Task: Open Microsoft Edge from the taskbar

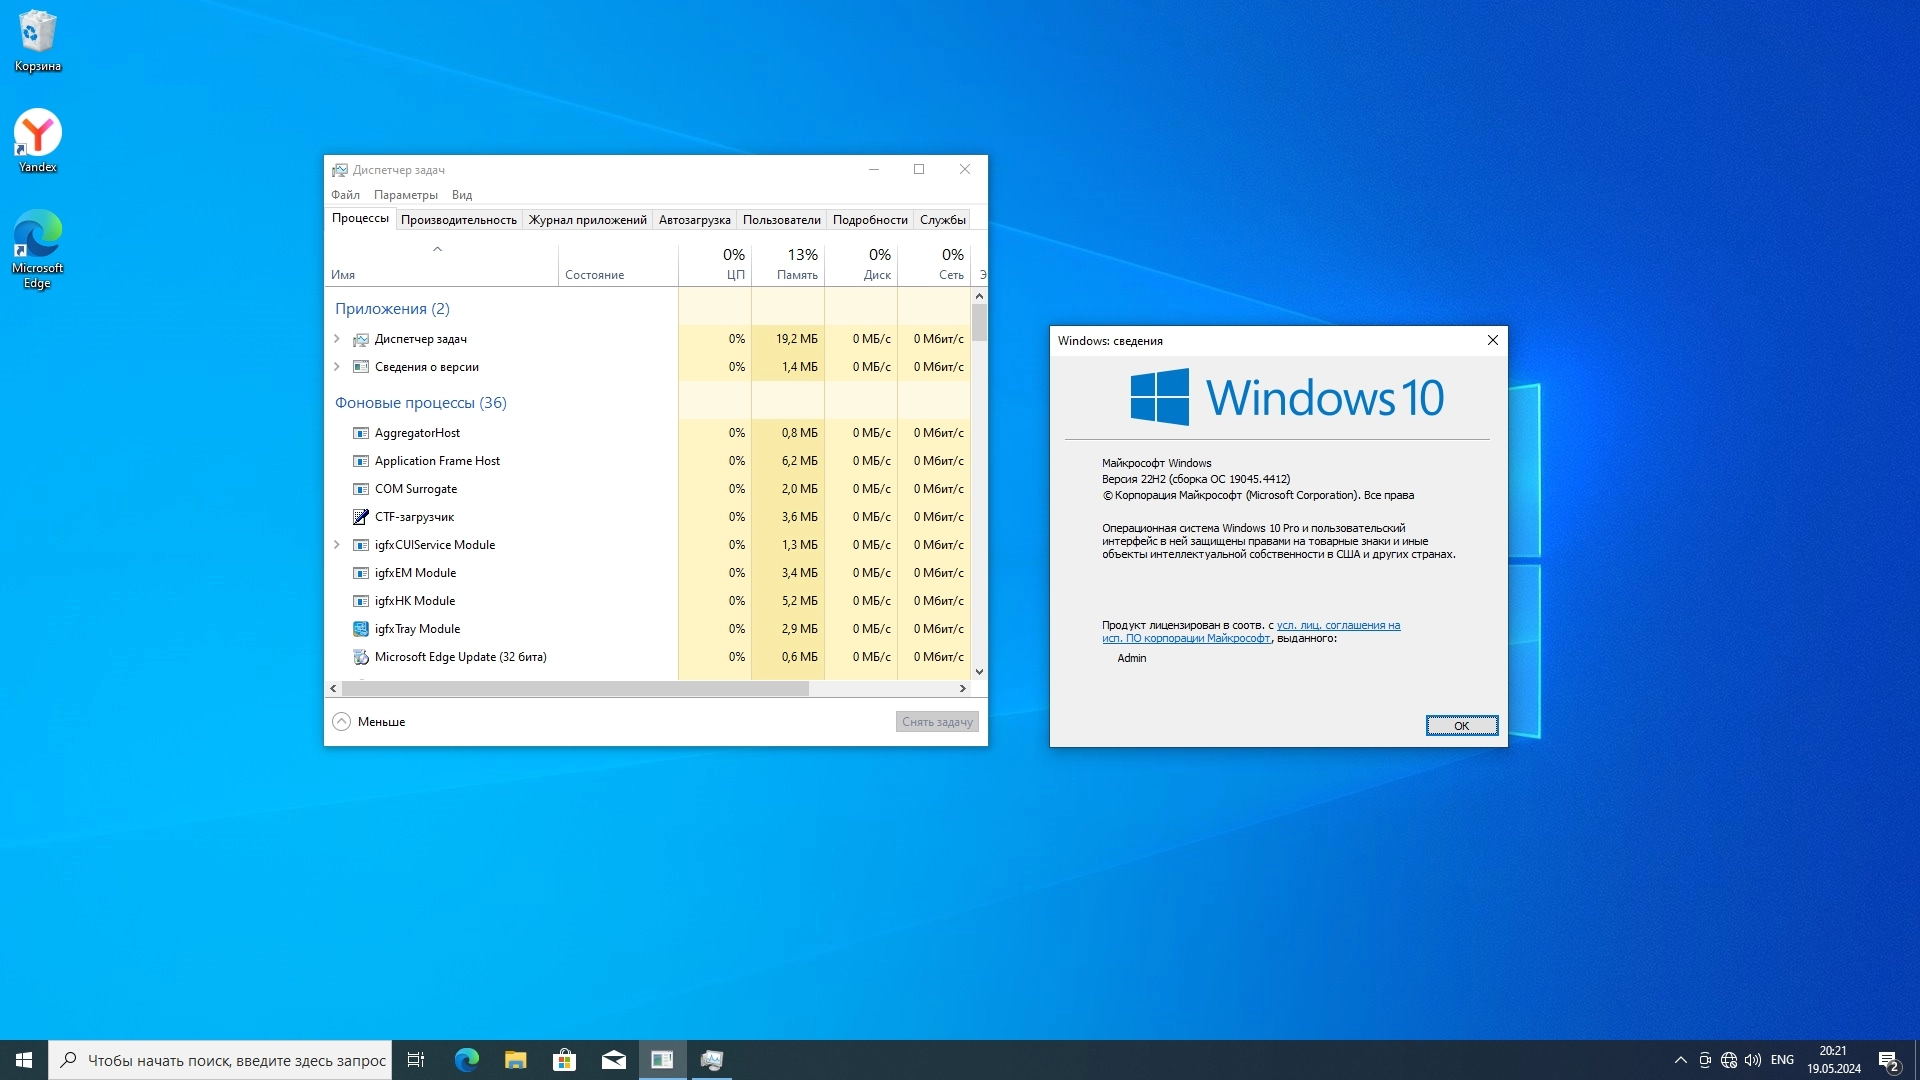Action: (467, 1060)
